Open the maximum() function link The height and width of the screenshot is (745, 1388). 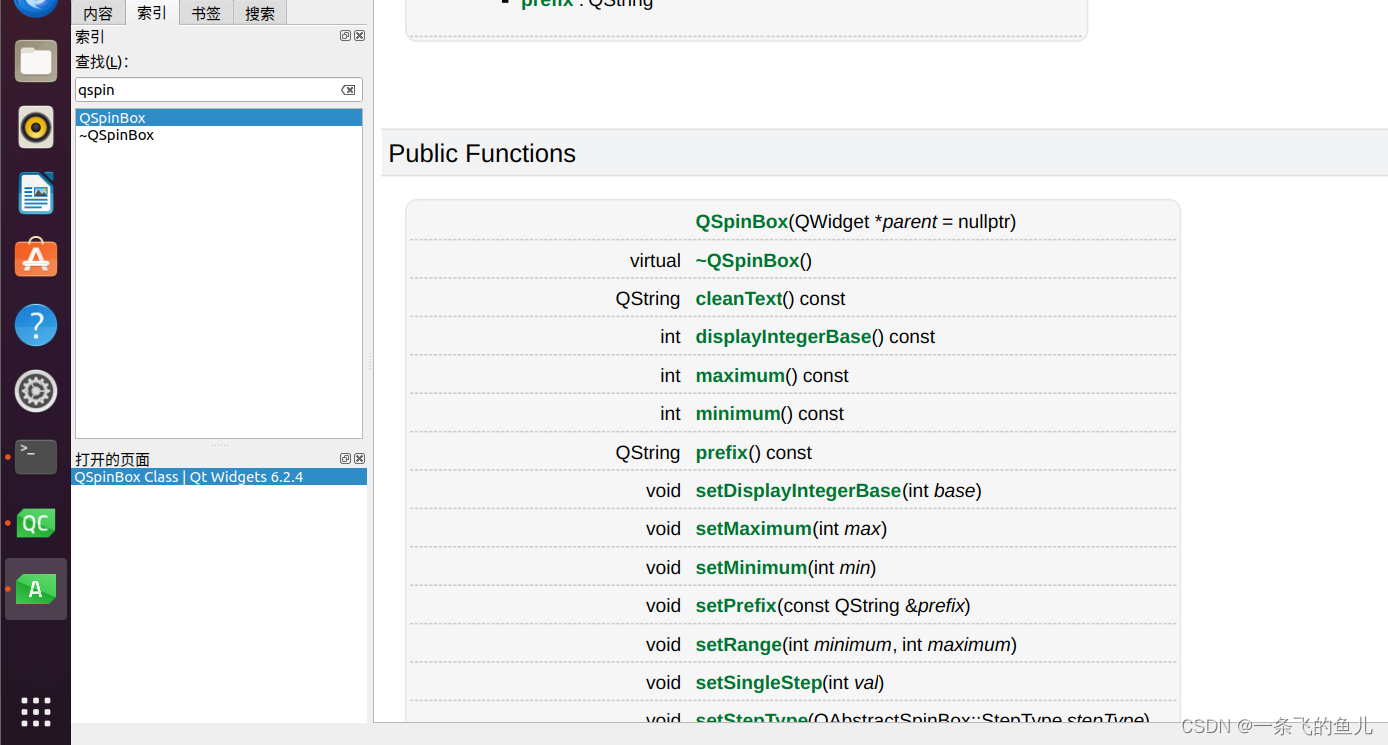coord(740,376)
